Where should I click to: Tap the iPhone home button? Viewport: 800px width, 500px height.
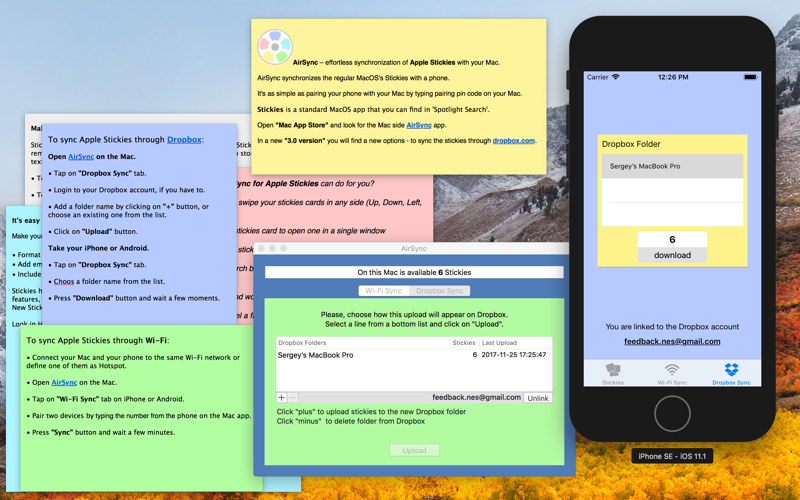[672, 413]
